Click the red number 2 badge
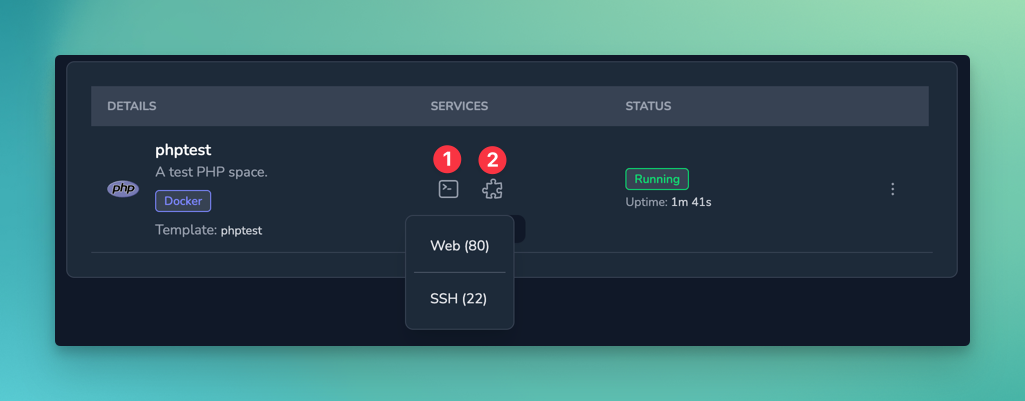Screen dimensions: 1025x401 click(492, 159)
